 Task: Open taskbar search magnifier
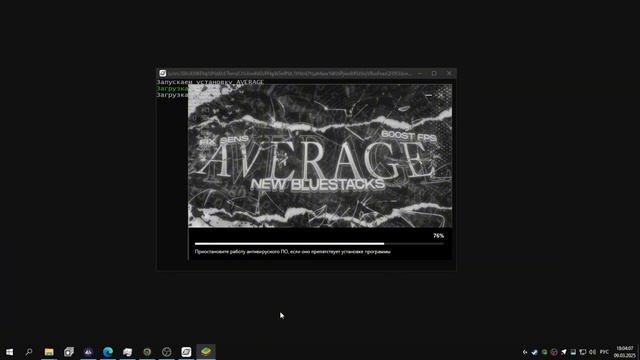pyautogui.click(x=29, y=352)
